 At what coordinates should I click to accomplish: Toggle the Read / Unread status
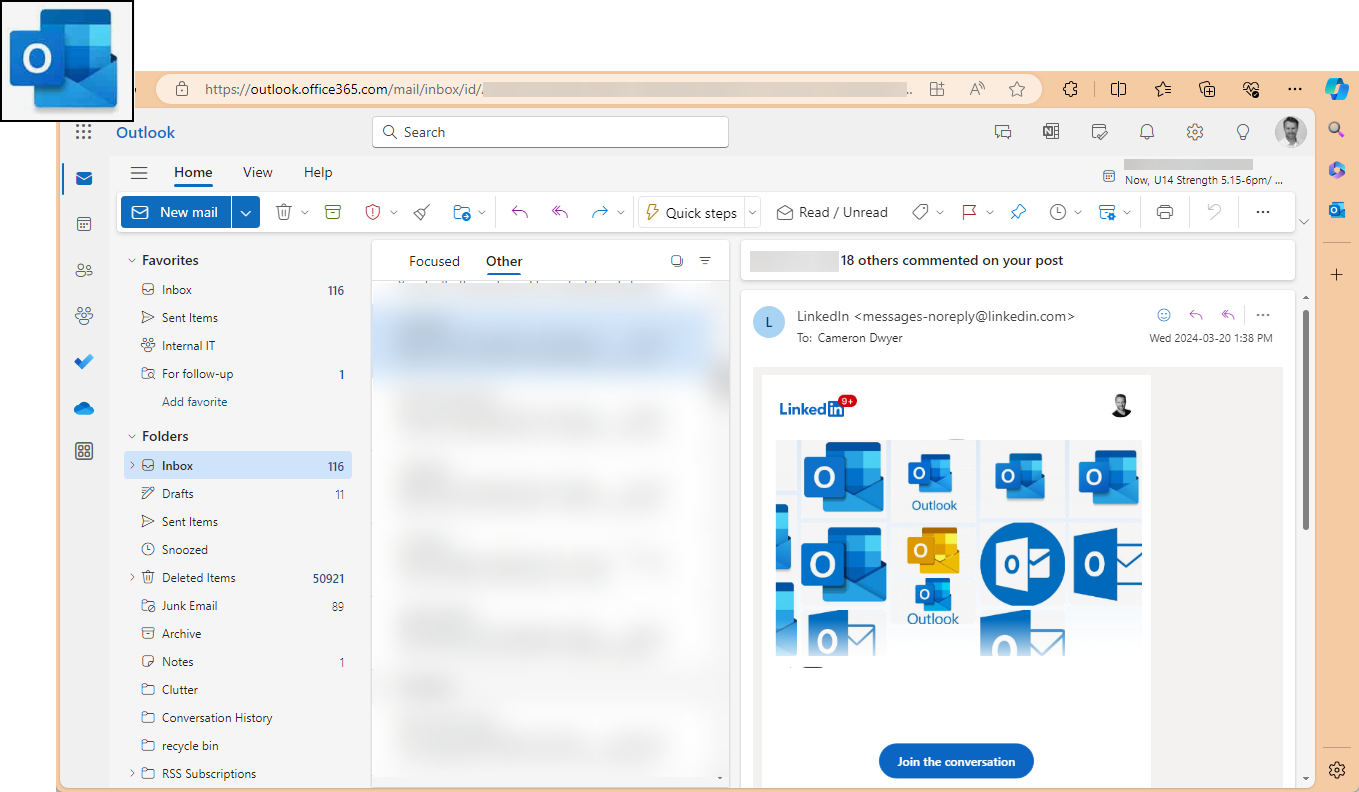(x=832, y=212)
